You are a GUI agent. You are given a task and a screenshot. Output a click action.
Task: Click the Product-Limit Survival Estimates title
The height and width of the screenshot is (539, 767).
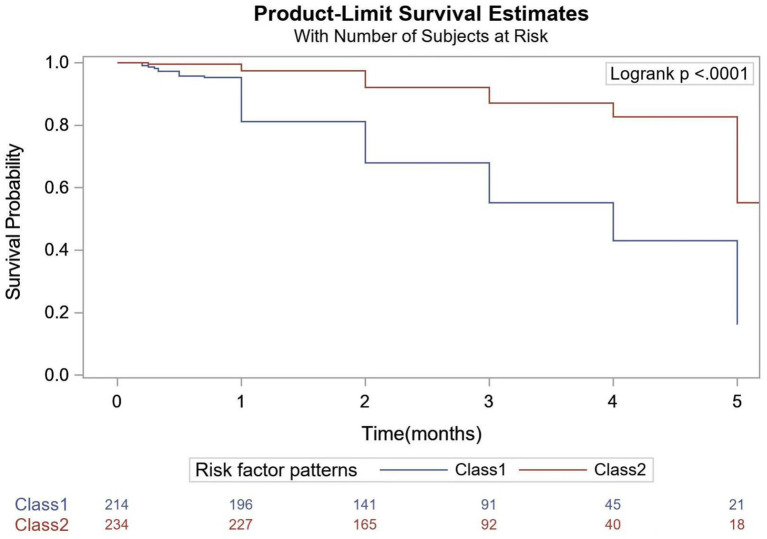(x=421, y=14)
